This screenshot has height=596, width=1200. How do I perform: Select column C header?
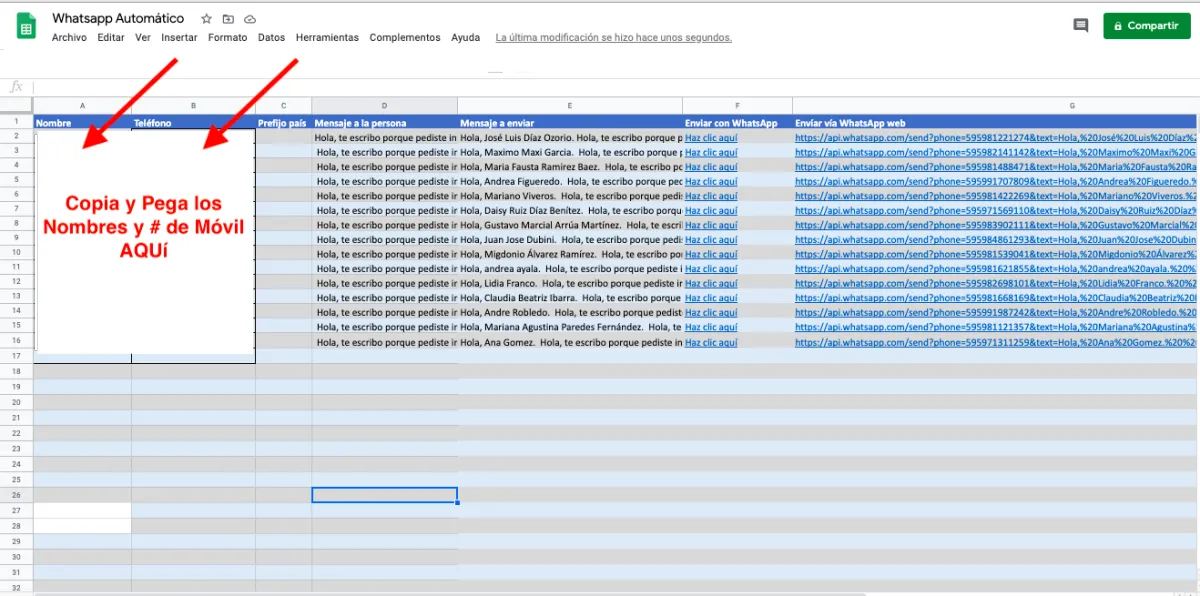point(284,106)
